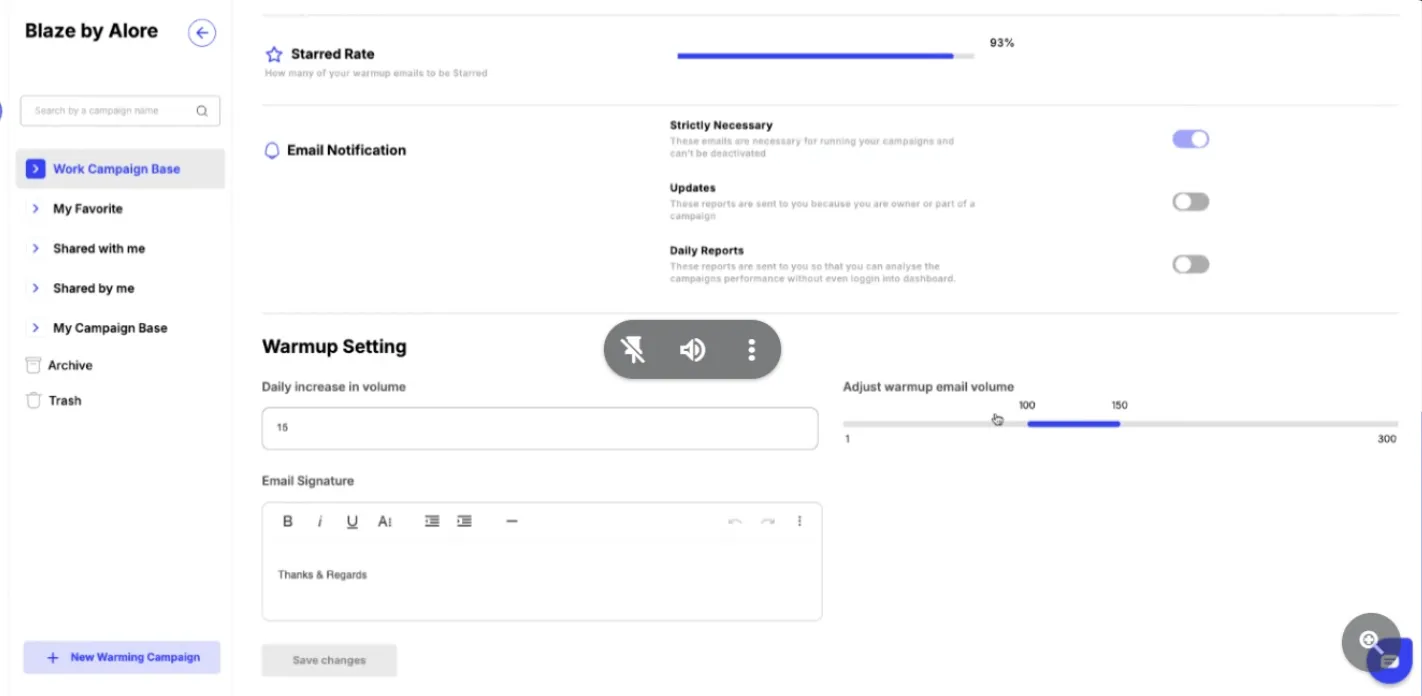This screenshot has height=696, width=1422.
Task: Click the speaker icon in the gray overlay
Action: point(691,349)
